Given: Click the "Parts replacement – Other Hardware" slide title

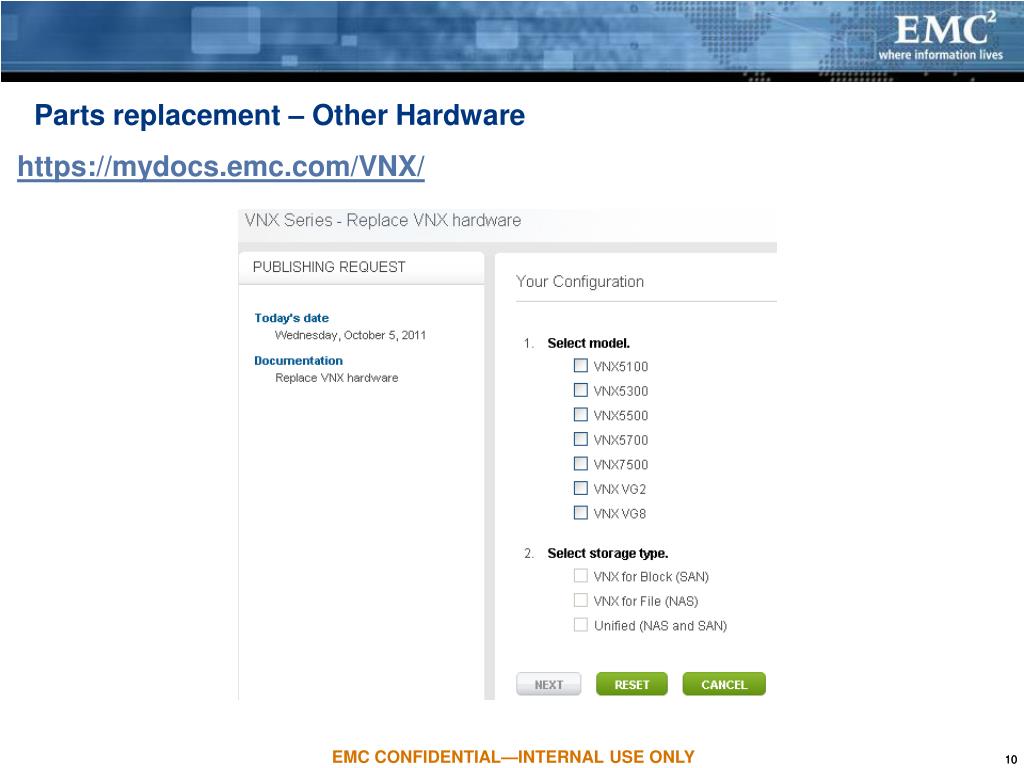Looking at the screenshot, I should [x=280, y=115].
